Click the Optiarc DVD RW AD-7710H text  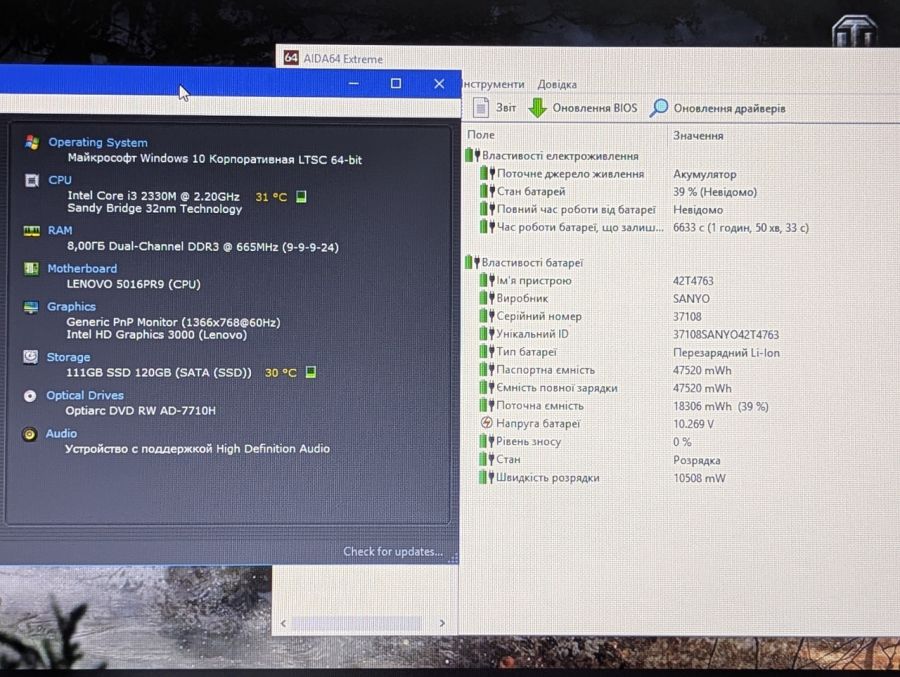pos(141,411)
